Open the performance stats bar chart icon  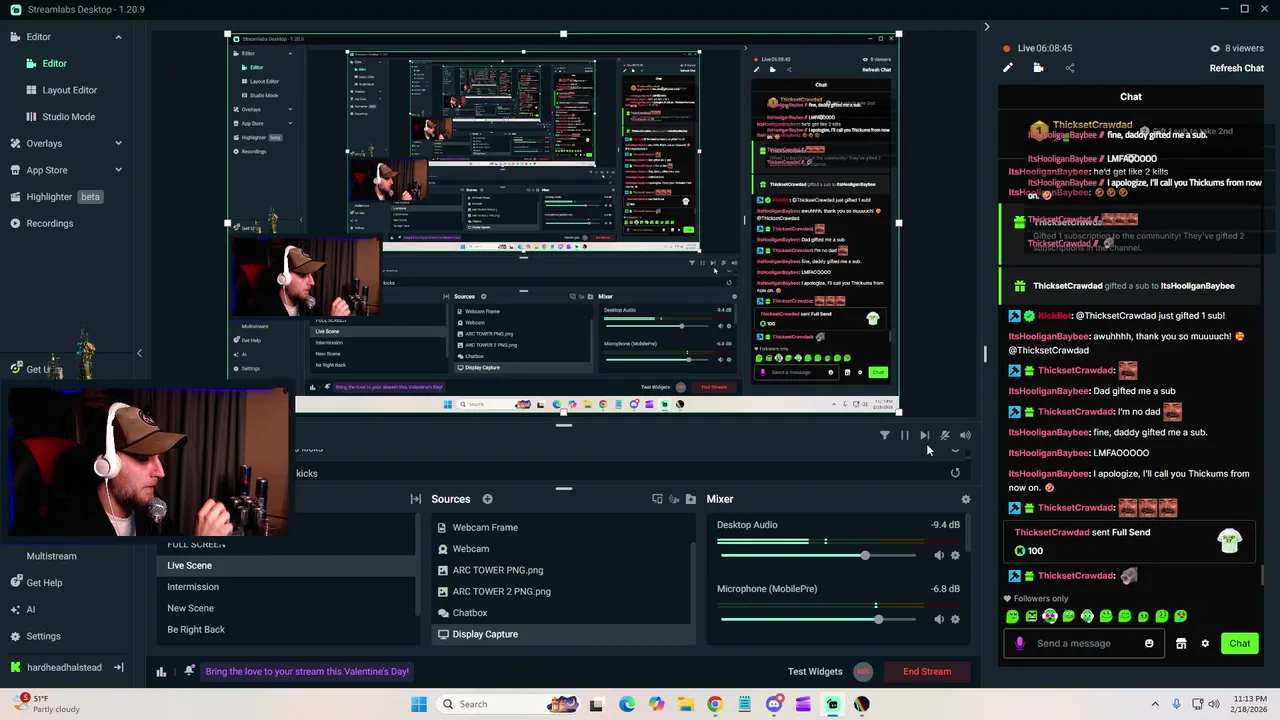point(161,671)
